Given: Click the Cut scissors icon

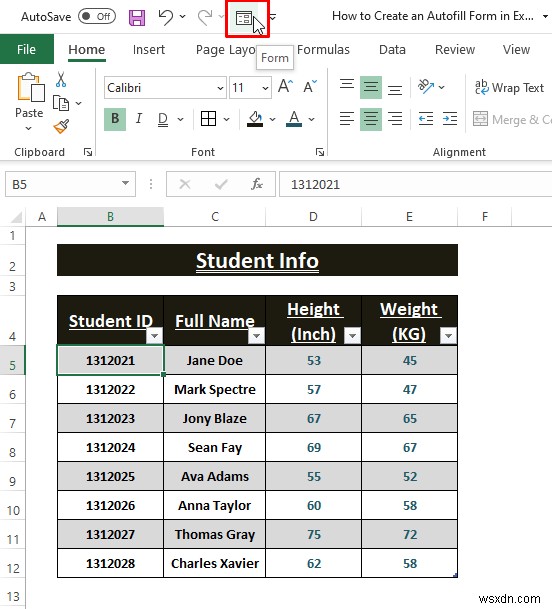Looking at the screenshot, I should [61, 79].
